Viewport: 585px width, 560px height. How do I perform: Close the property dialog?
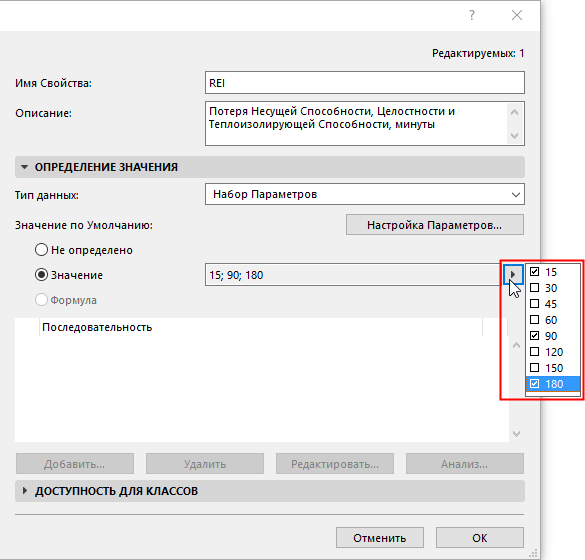pyautogui.click(x=517, y=15)
